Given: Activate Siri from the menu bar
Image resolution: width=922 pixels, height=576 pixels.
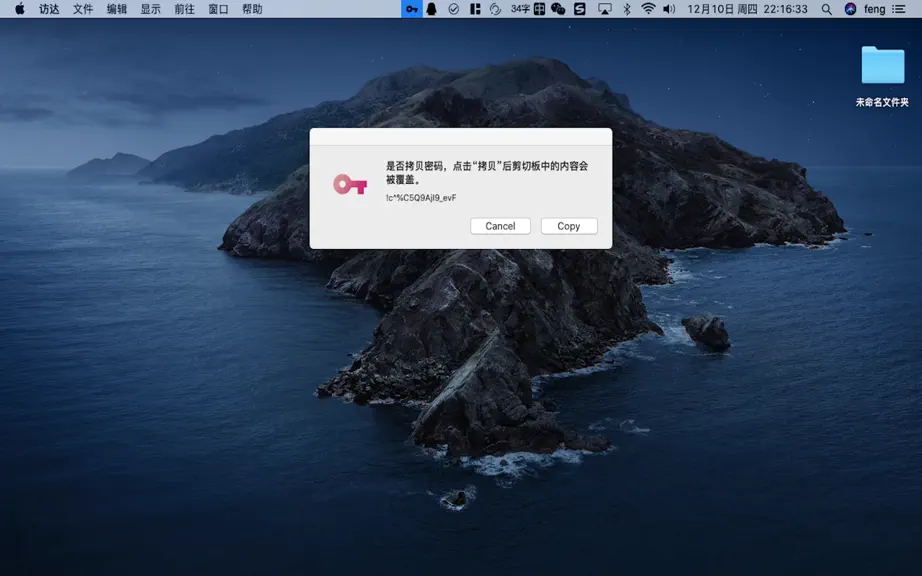Looking at the screenshot, I should [850, 9].
